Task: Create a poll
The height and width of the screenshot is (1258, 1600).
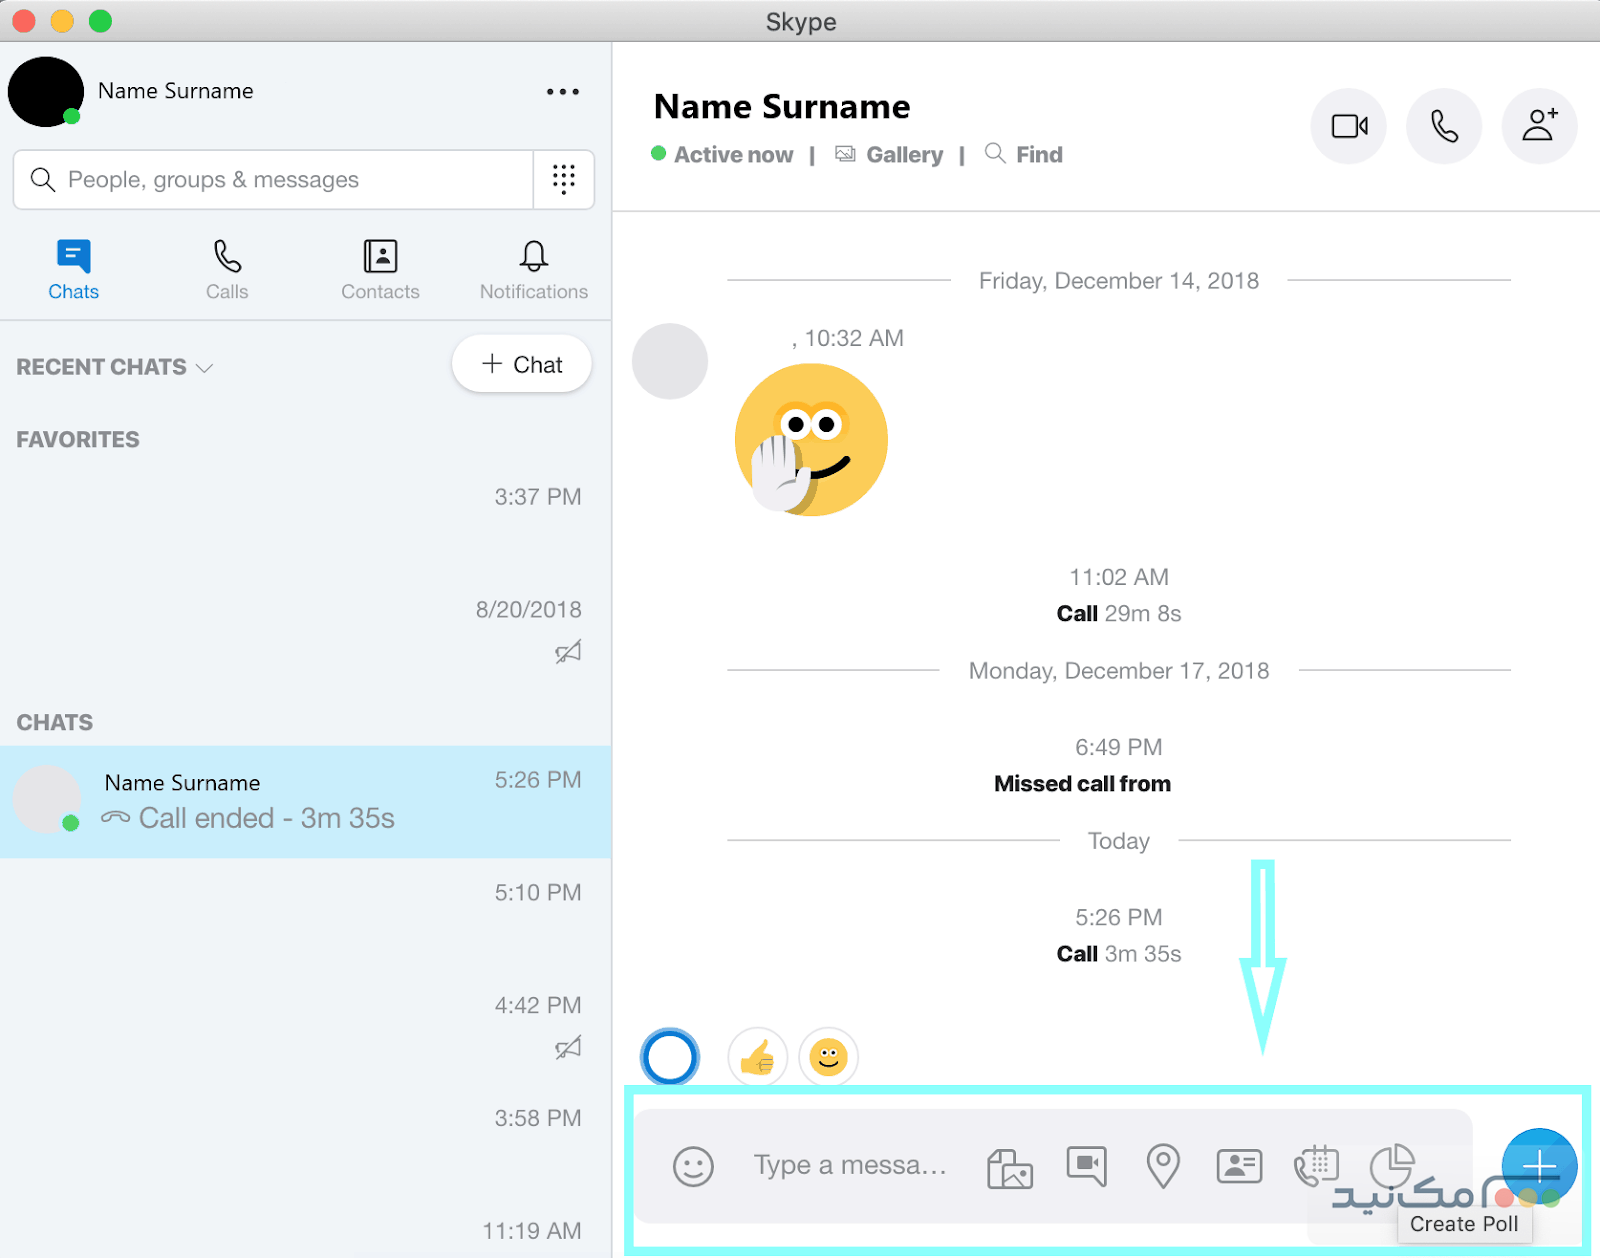Action: click(x=1392, y=1165)
